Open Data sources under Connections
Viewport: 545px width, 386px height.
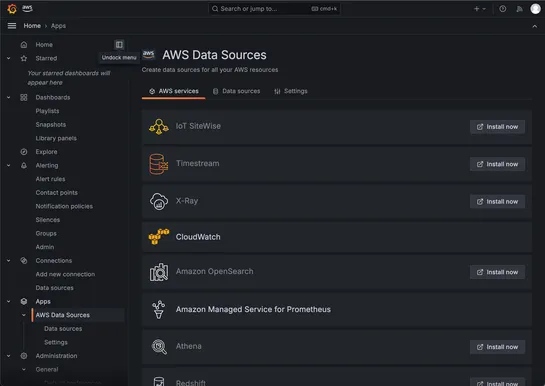[55, 288]
